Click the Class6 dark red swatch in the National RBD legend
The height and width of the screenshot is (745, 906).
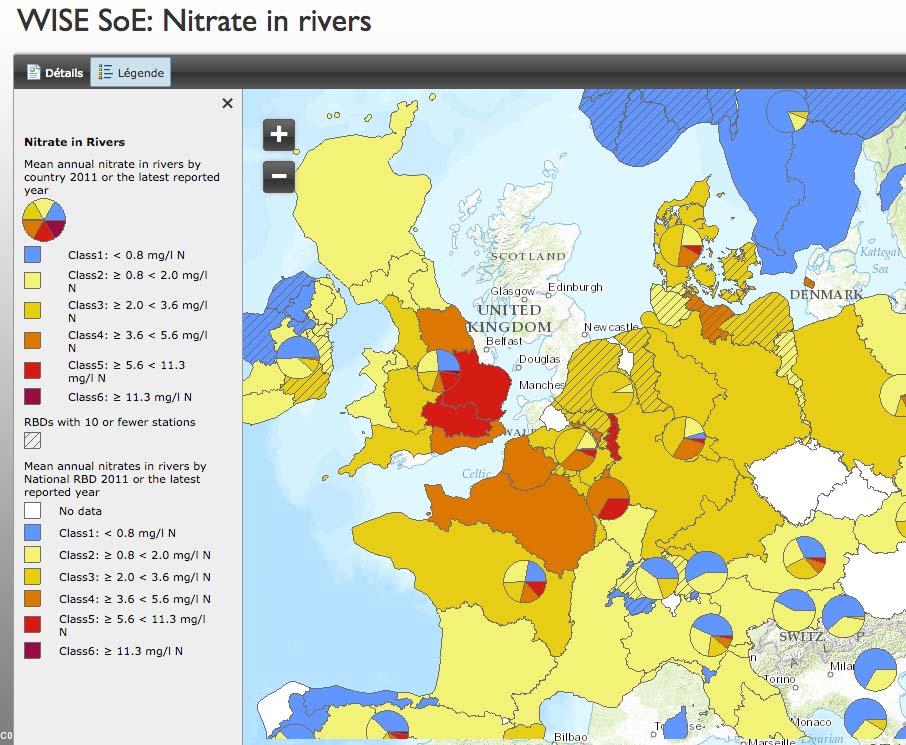tap(34, 651)
